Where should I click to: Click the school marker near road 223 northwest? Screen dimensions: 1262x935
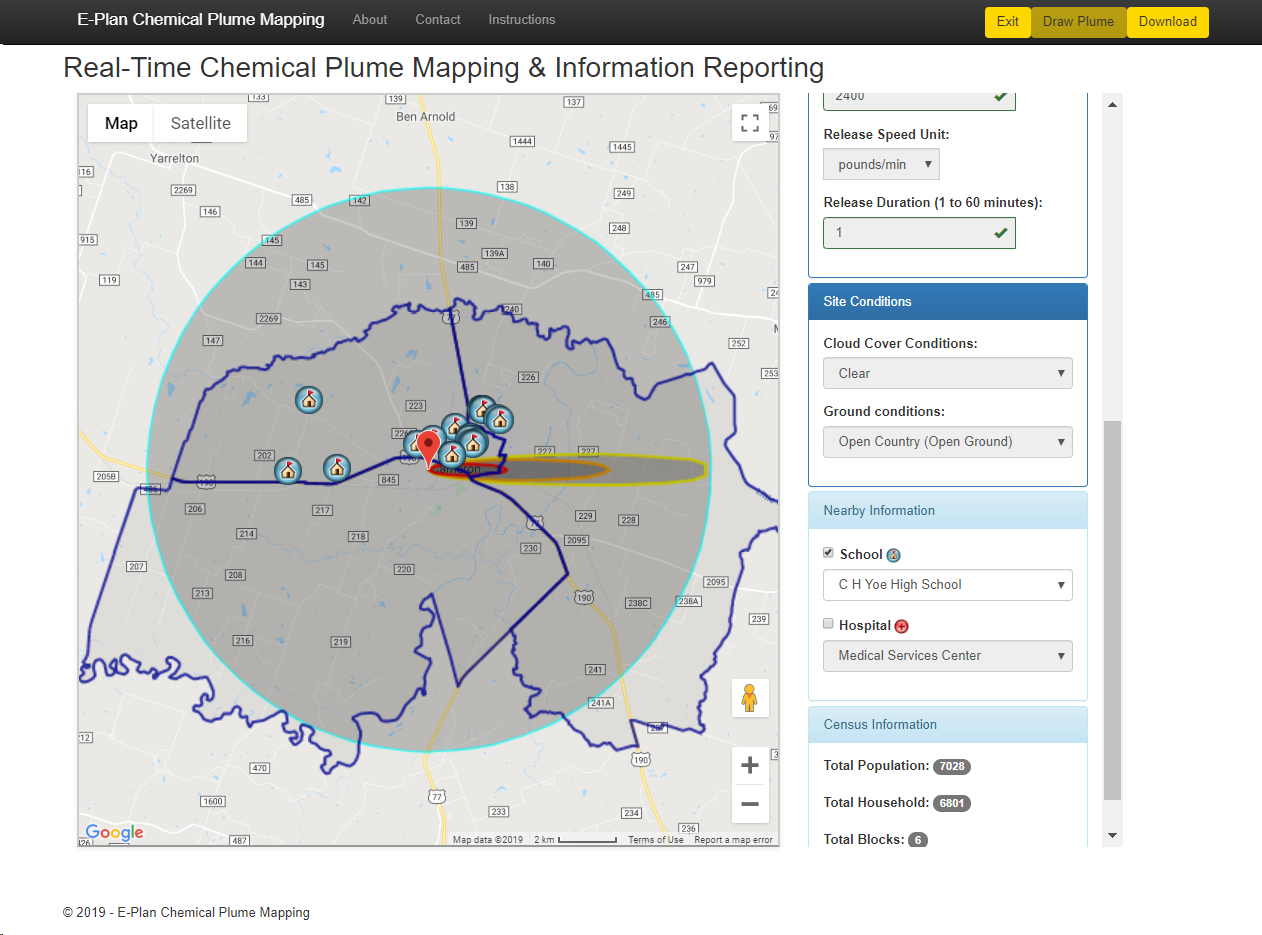[309, 400]
